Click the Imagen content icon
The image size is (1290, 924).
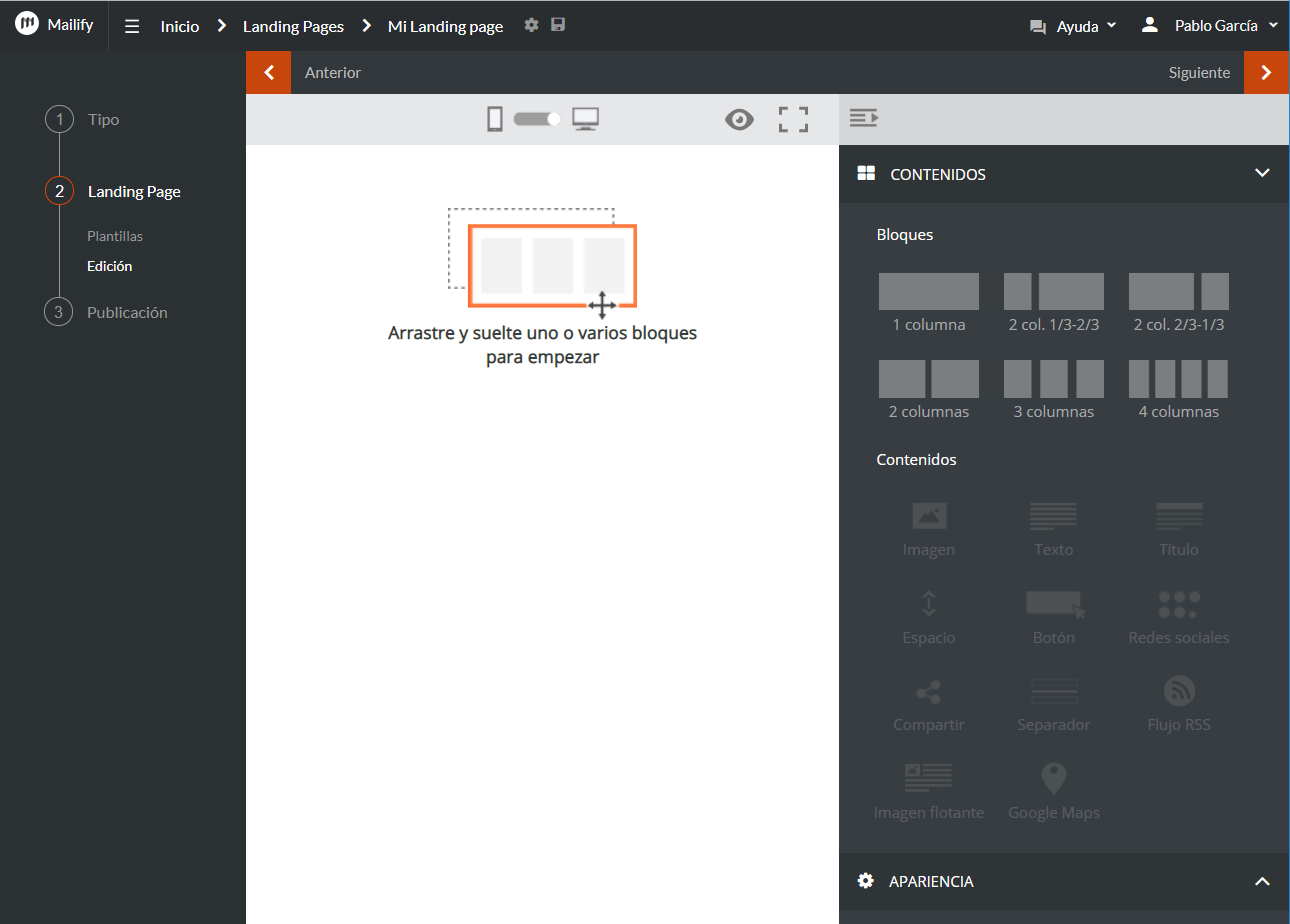929,516
